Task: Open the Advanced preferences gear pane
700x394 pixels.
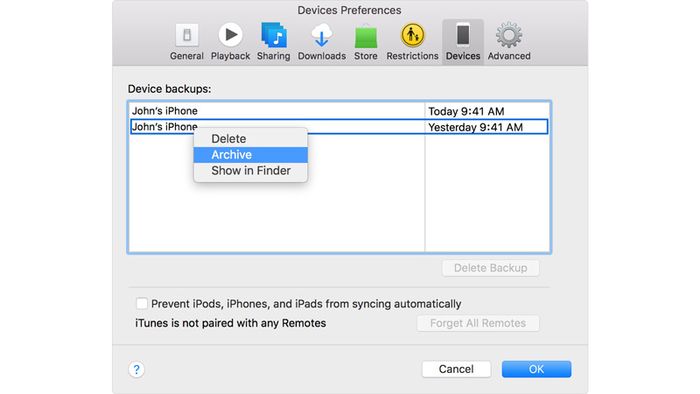Action: [509, 42]
